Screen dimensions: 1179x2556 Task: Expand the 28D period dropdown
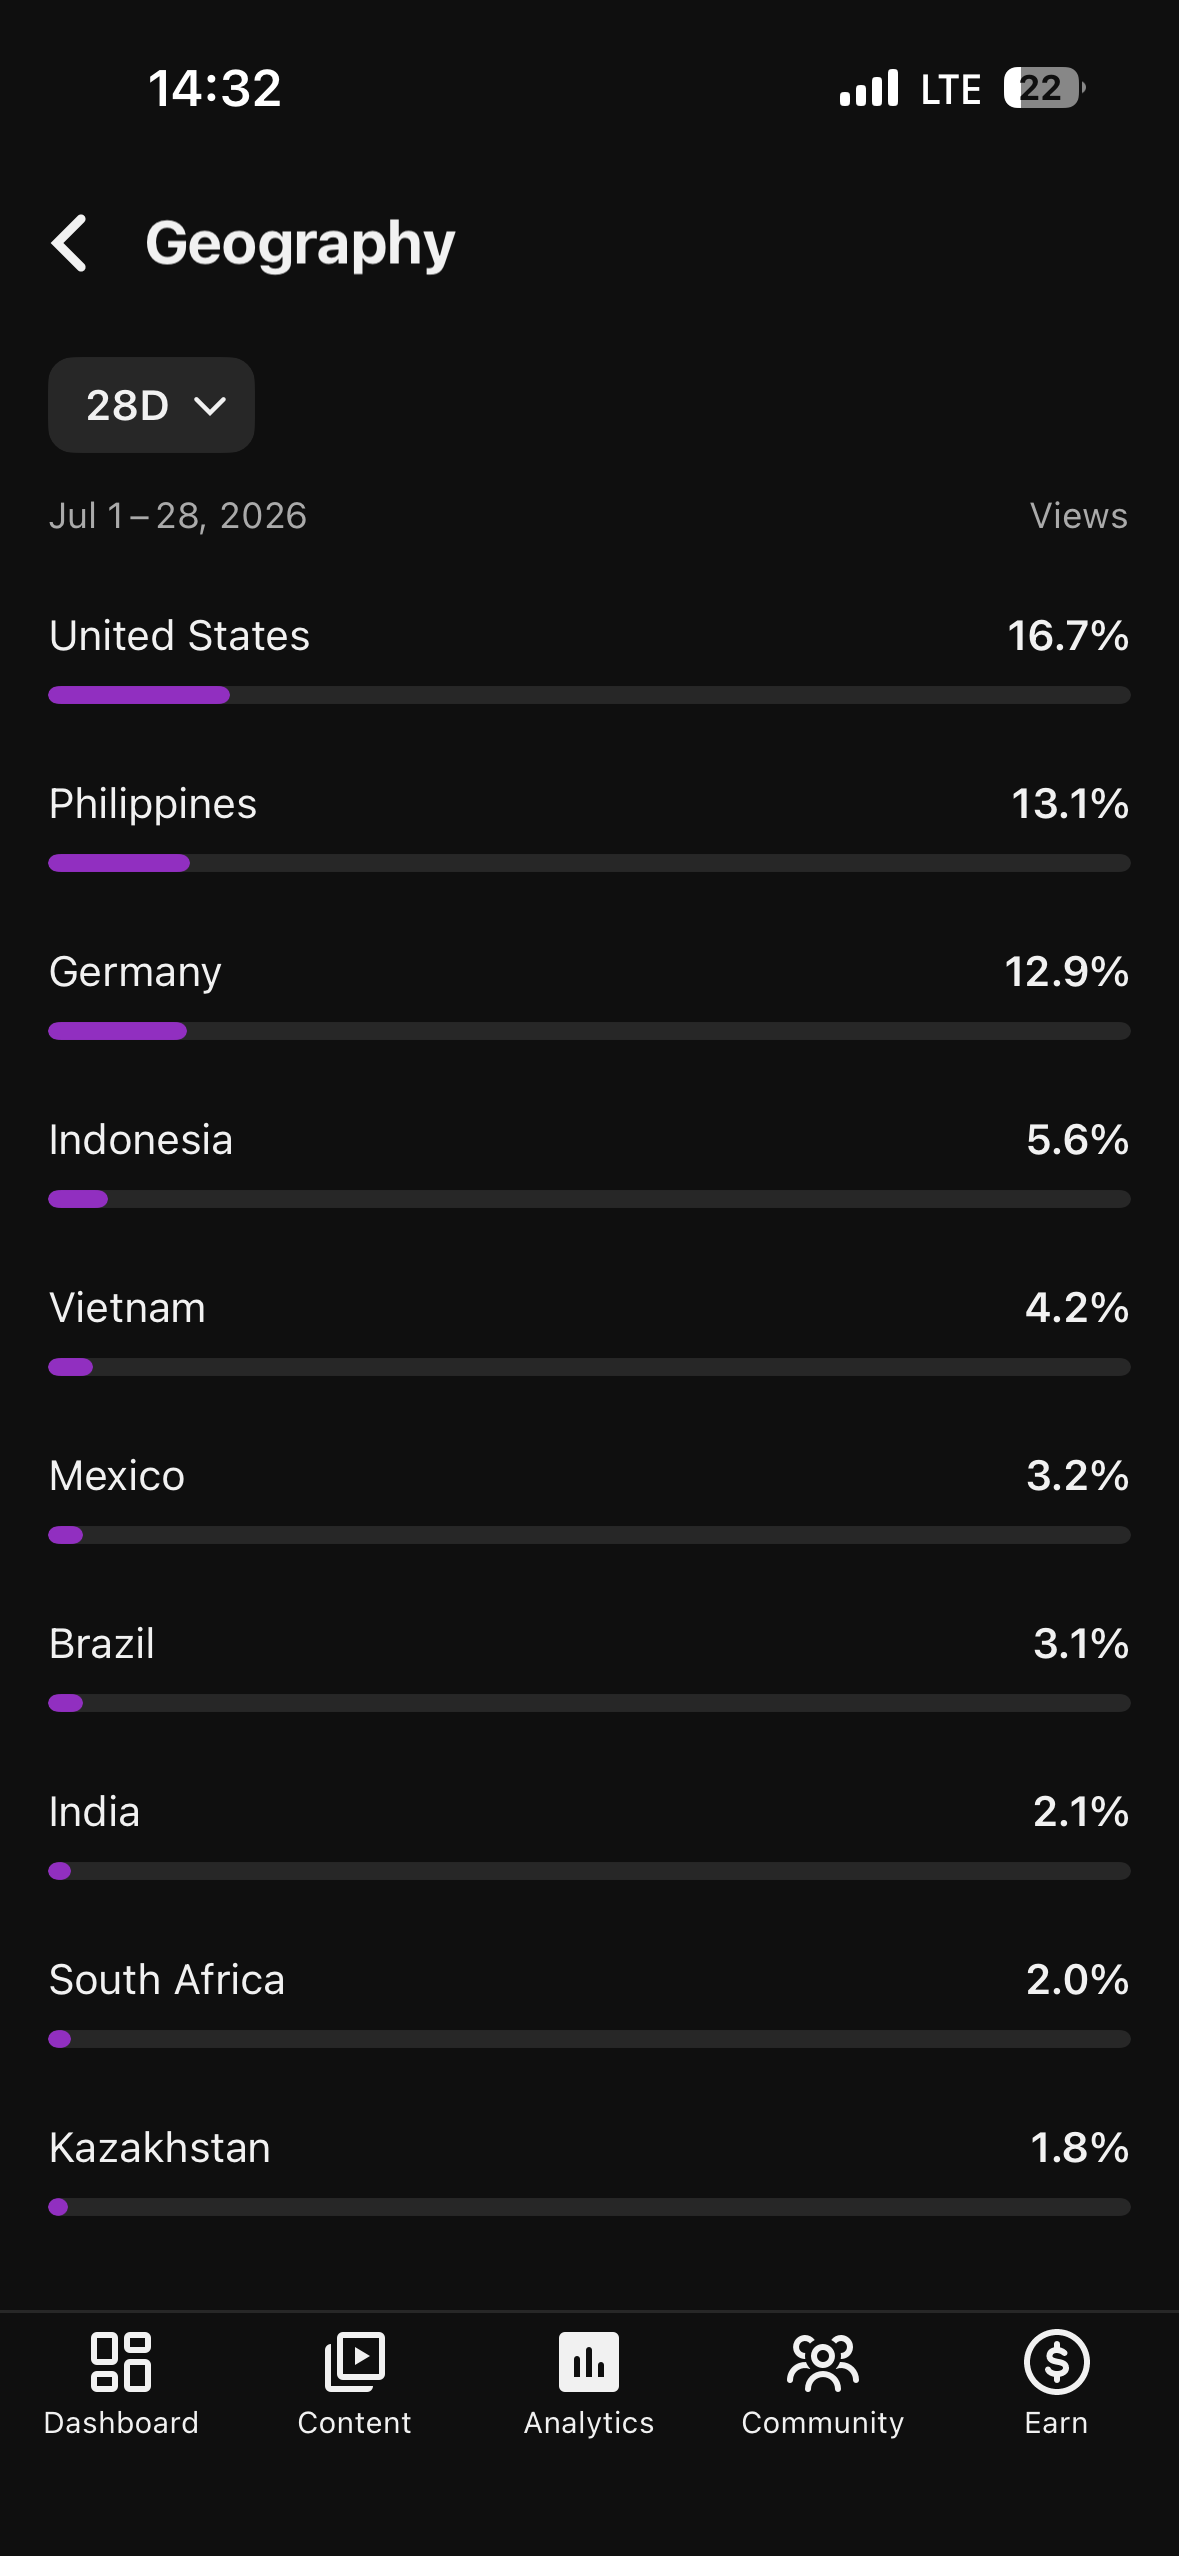(151, 405)
